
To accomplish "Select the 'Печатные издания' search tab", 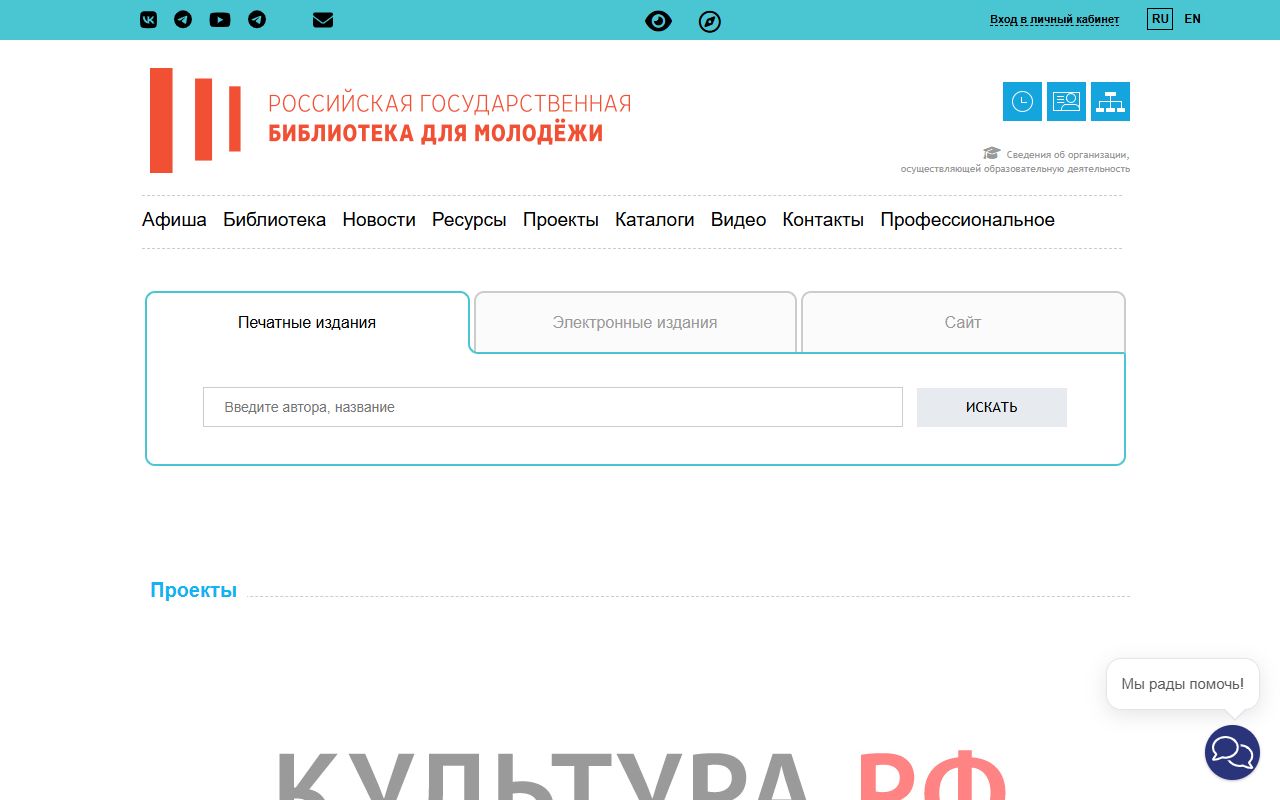I will click(x=307, y=322).
